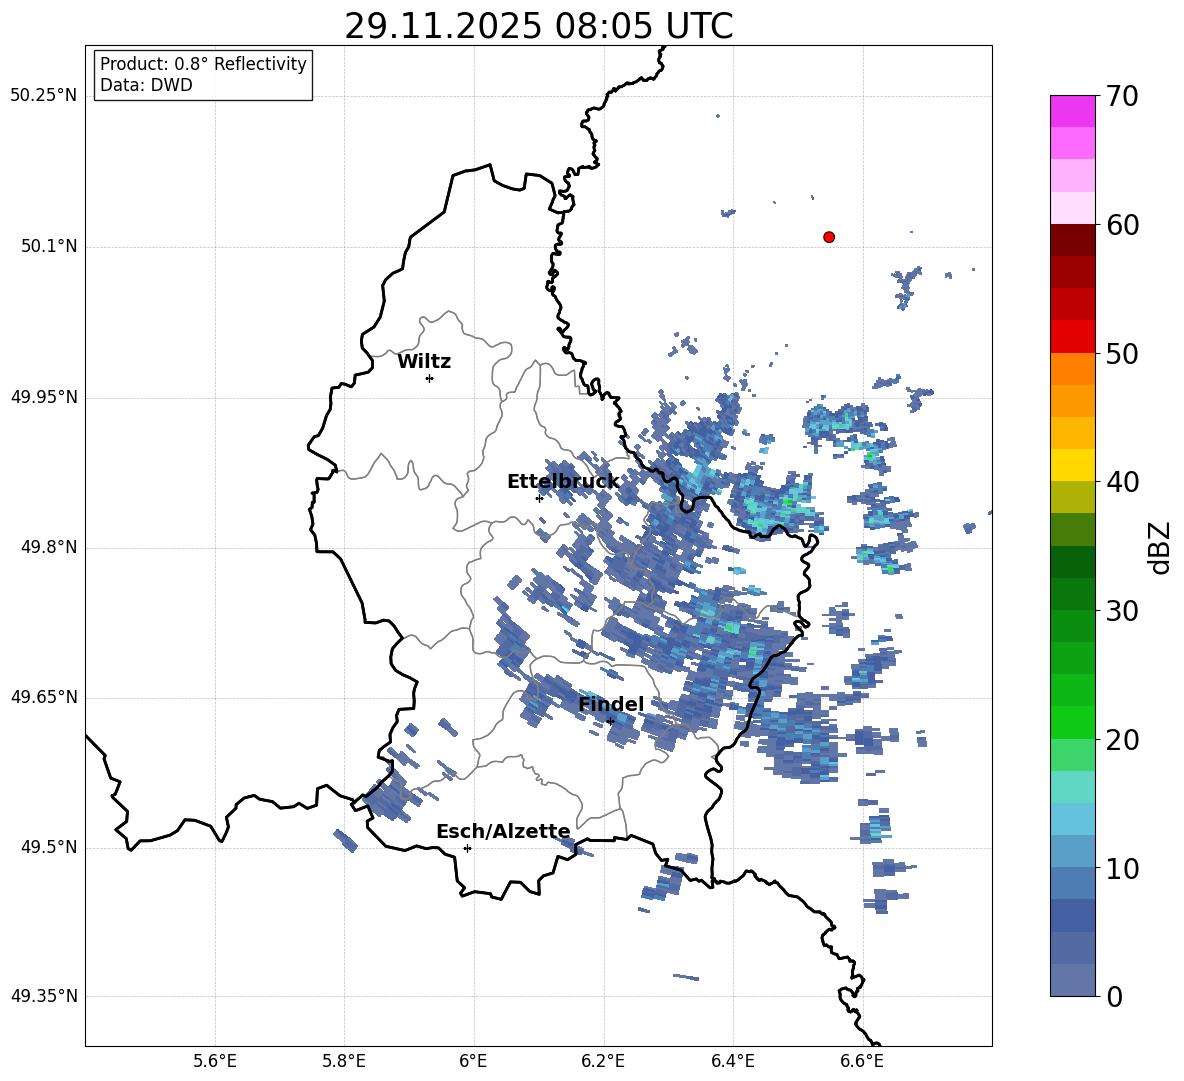Screen dimensions: 1184x1081
Task: Click the 6°E longitude label
Action: pos(473,1061)
